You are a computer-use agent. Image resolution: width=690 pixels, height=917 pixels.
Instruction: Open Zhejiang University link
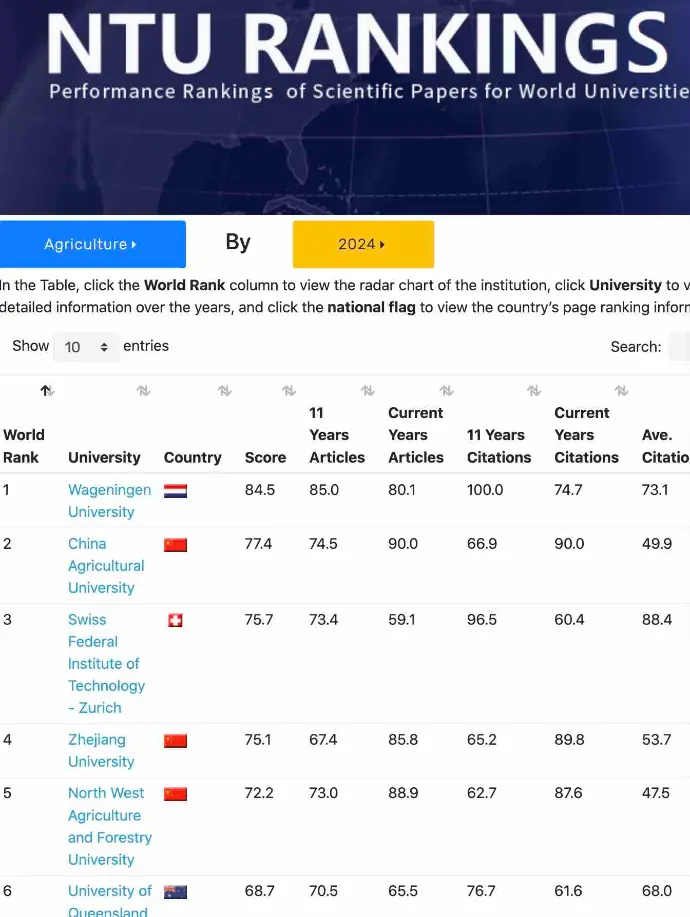click(101, 750)
